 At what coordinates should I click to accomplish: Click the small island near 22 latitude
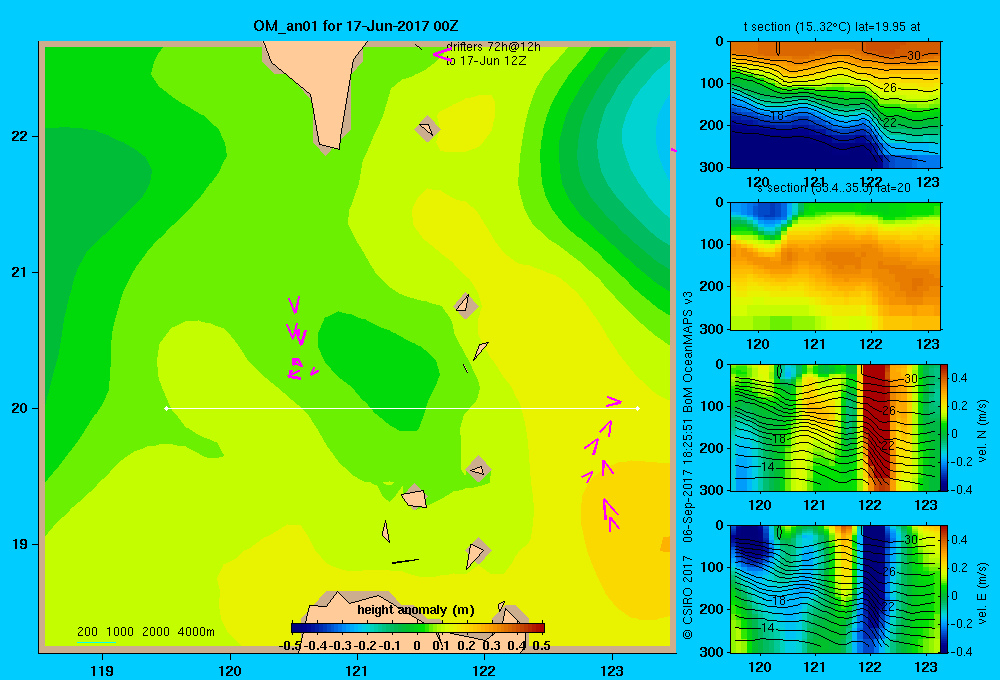pos(427,129)
